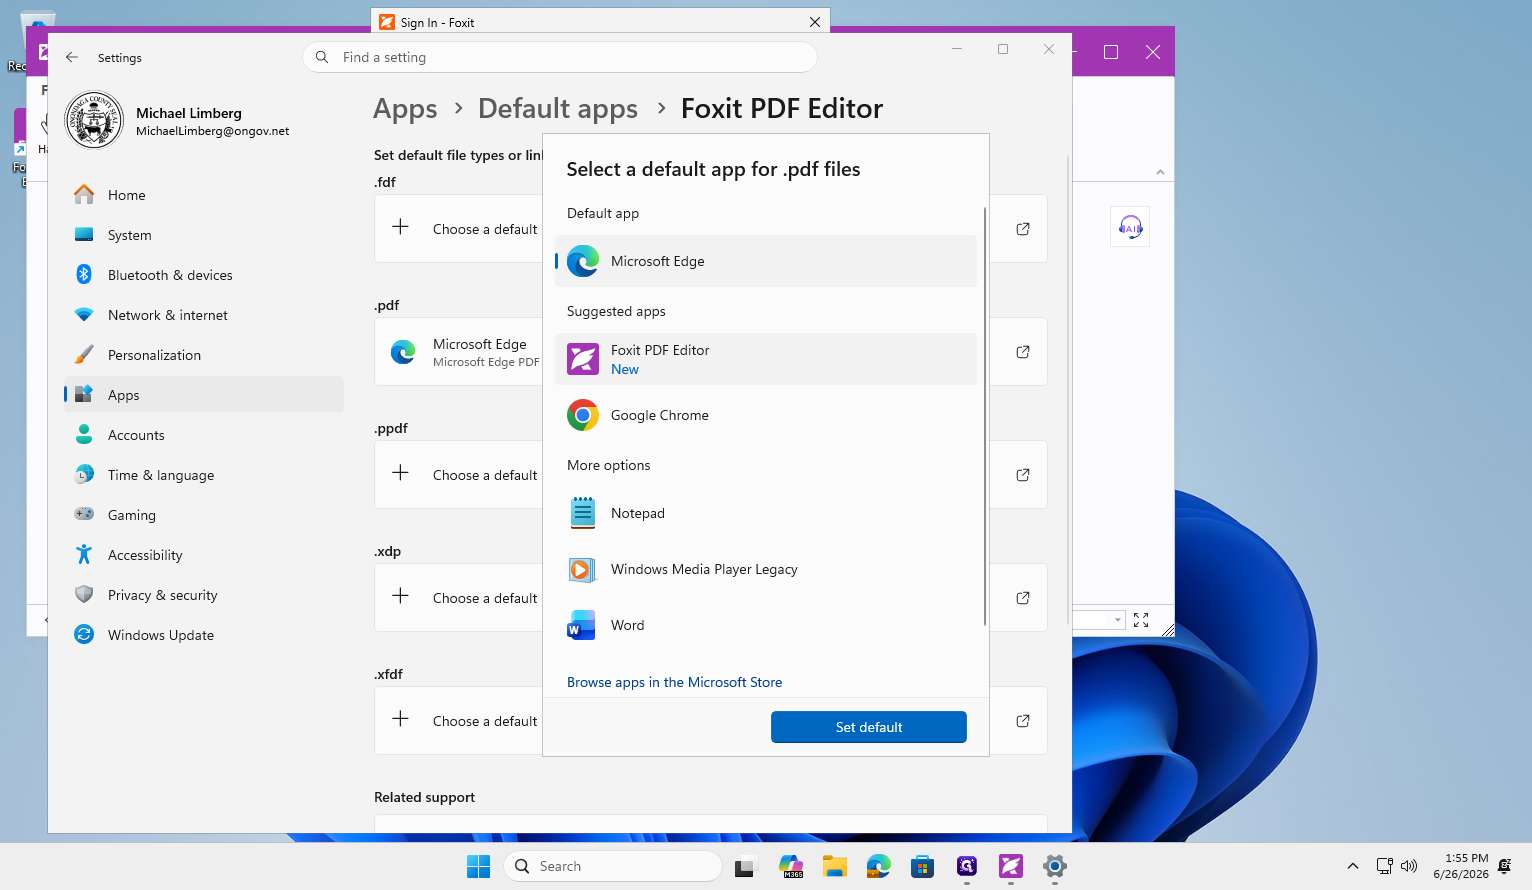The image size is (1532, 890).
Task: Click Microsoft Edge entry under .pdf
Action: (x=459, y=352)
